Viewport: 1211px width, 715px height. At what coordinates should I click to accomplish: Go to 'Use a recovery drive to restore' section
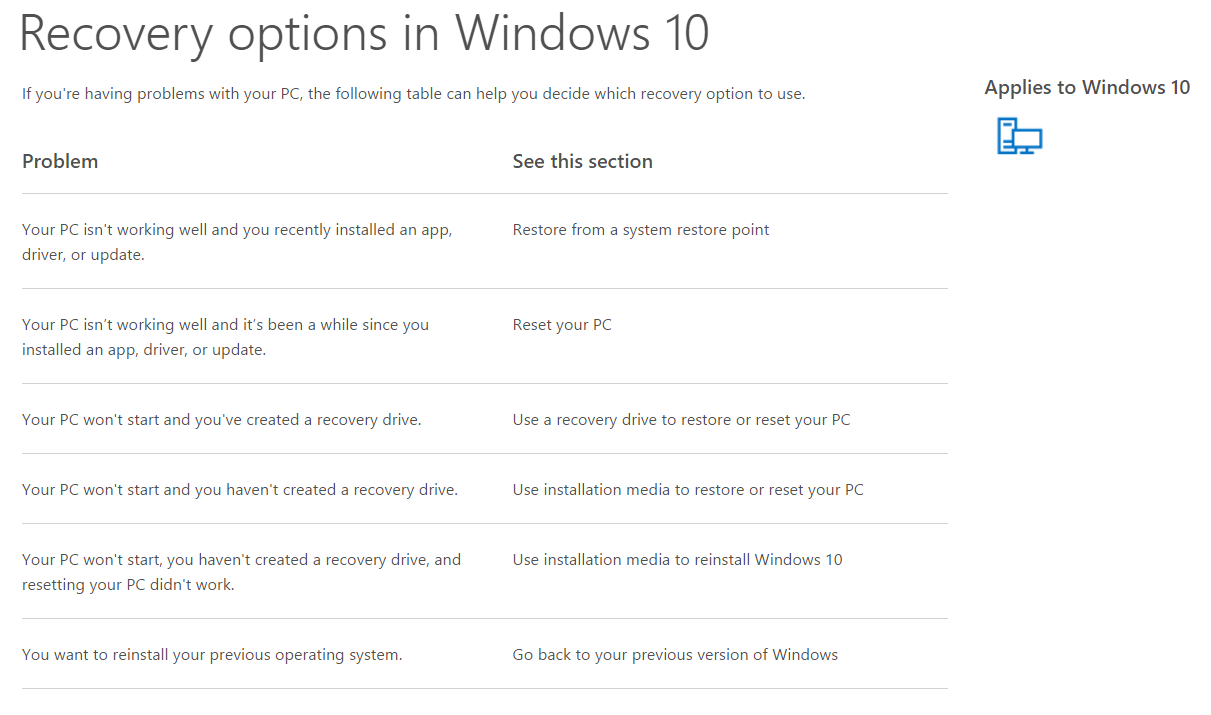pos(681,420)
